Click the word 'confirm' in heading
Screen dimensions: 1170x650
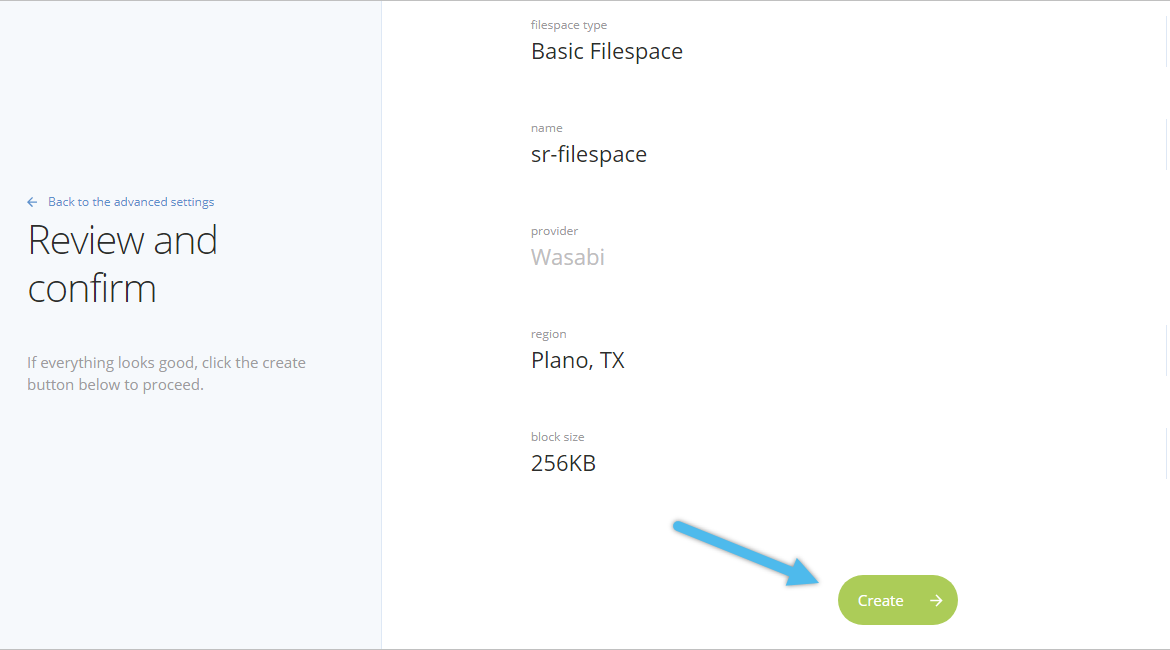tap(92, 289)
